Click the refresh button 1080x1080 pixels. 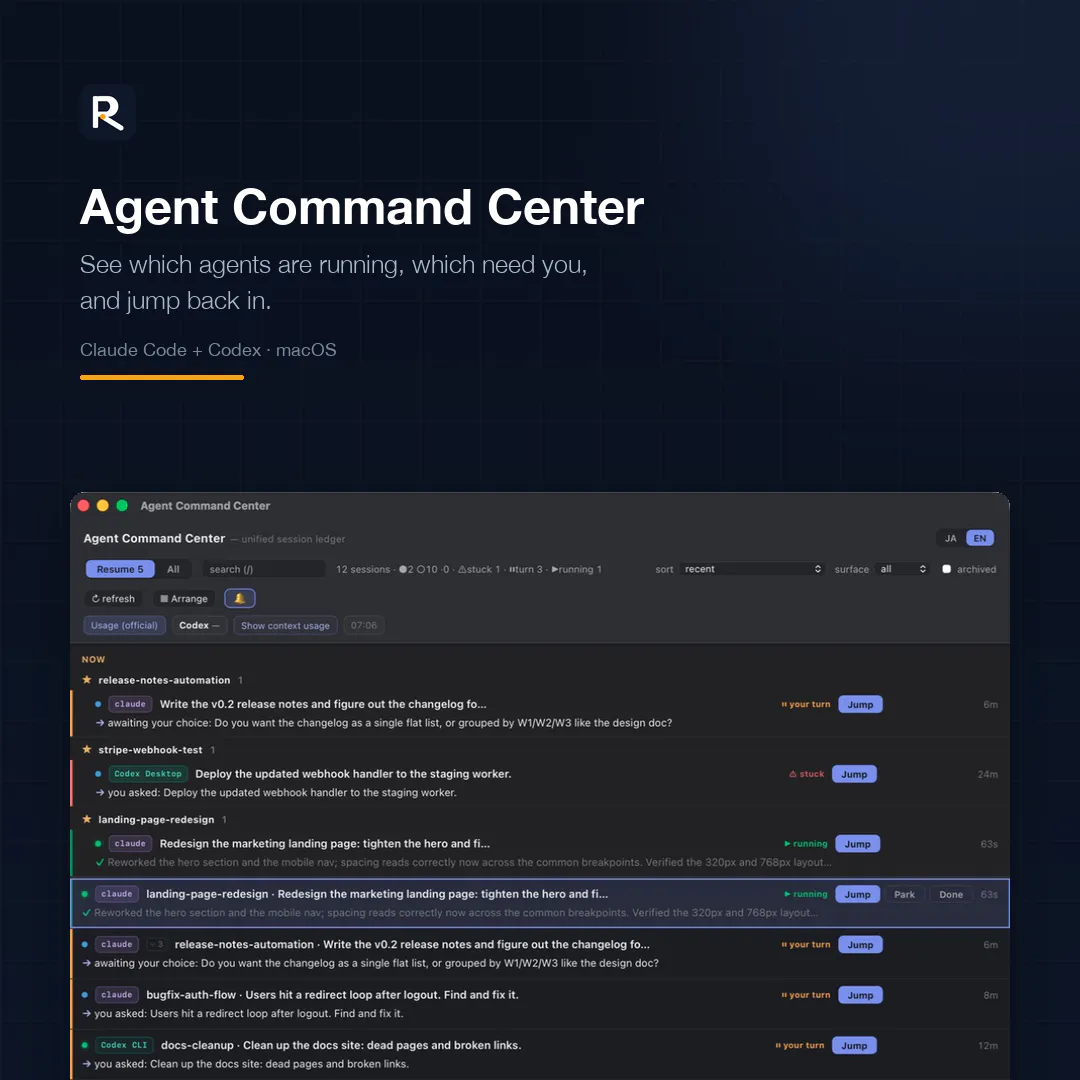coord(114,599)
